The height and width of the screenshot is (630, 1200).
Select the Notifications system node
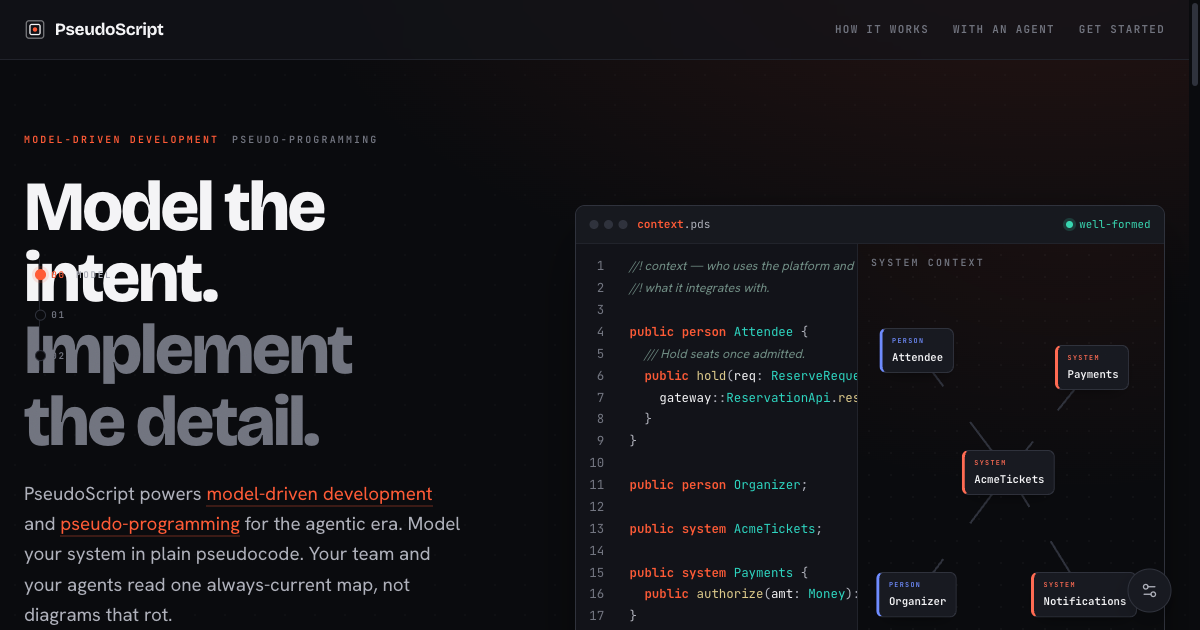tap(1084, 594)
